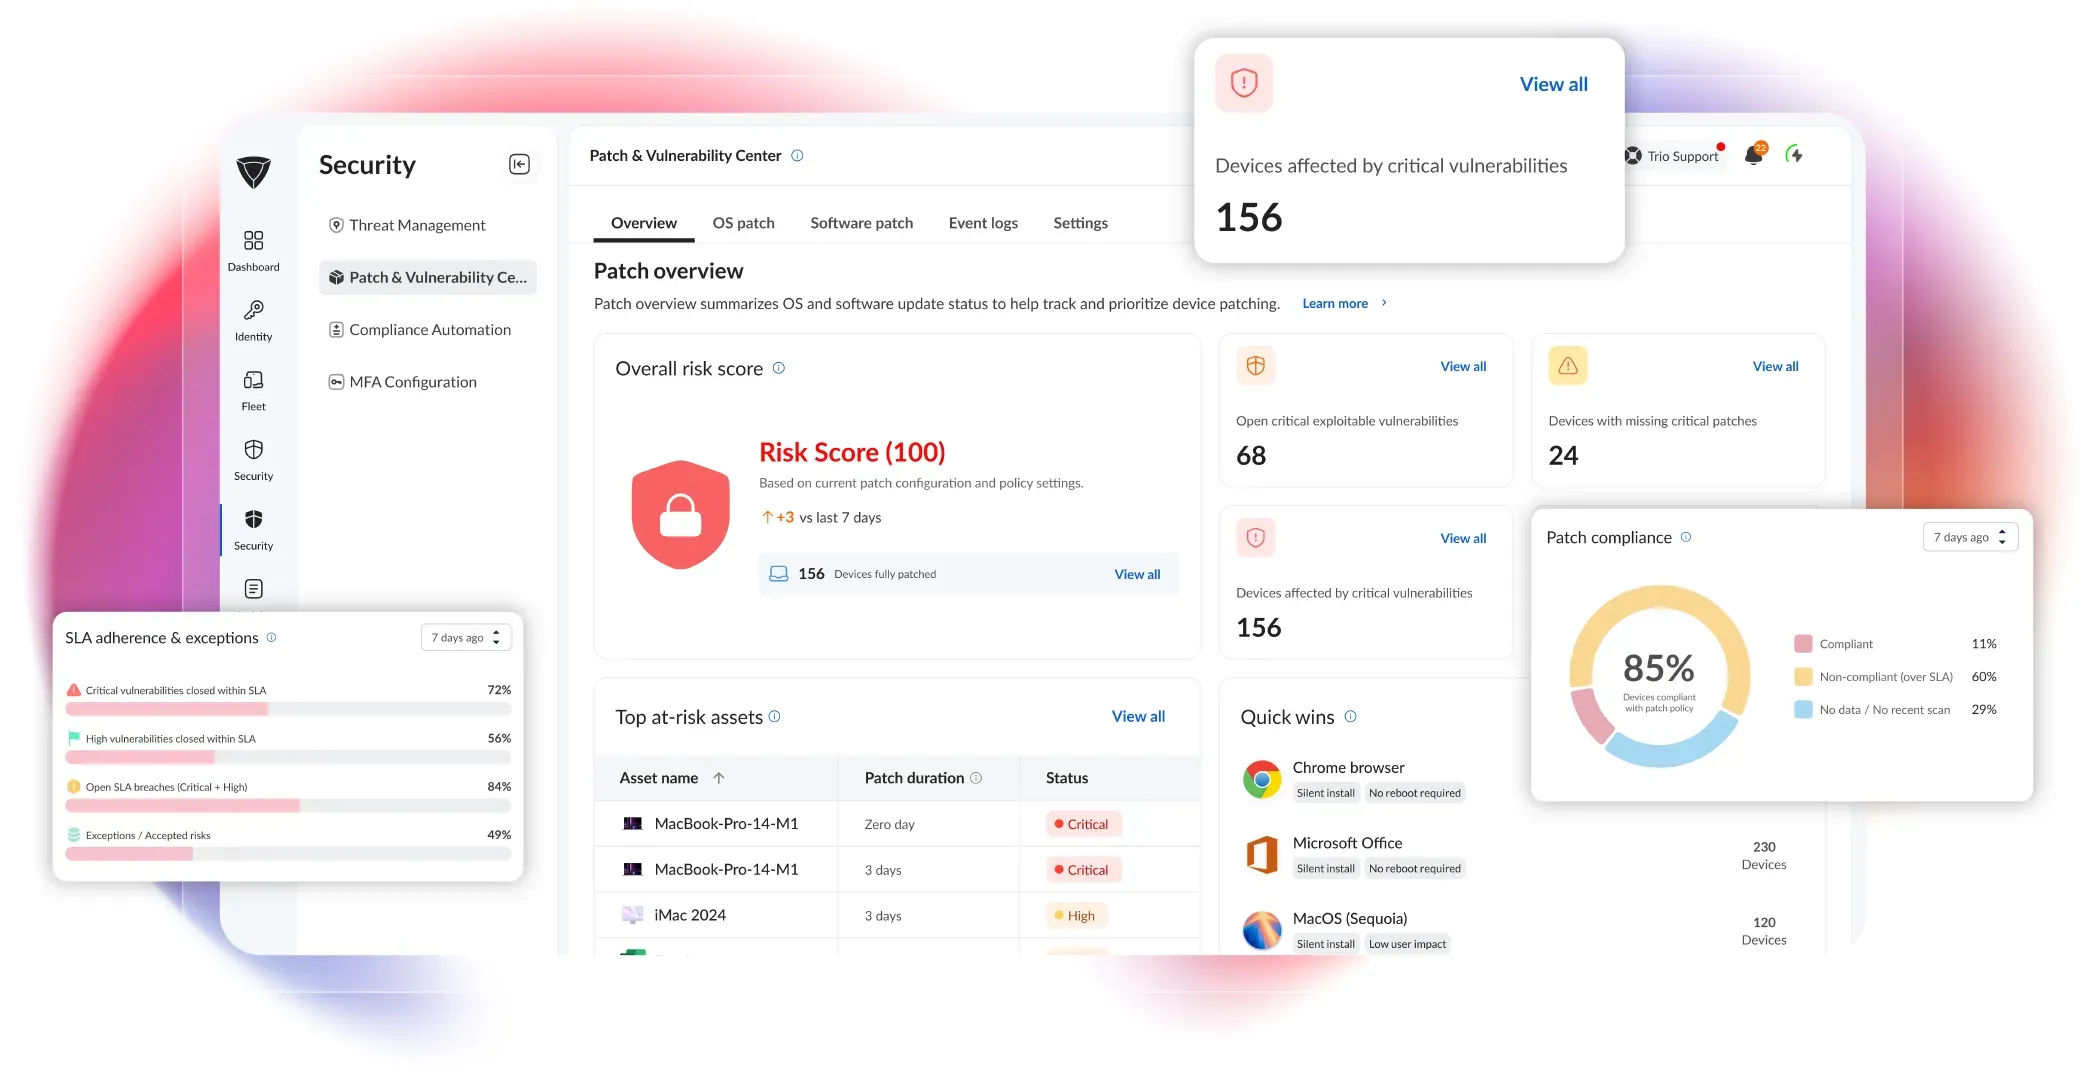2085x1068 pixels.
Task: View all top at-risk assets
Action: pyautogui.click(x=1138, y=716)
